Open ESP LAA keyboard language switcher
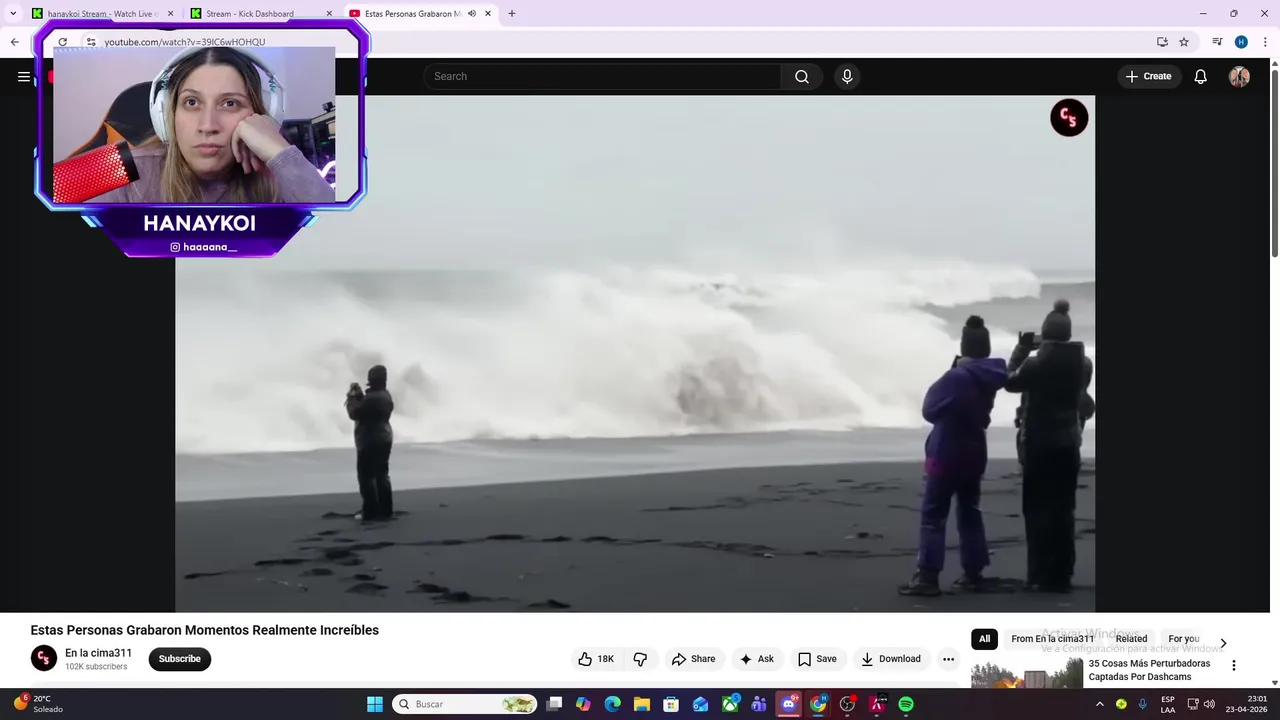The width and height of the screenshot is (1280, 720). 1168,704
